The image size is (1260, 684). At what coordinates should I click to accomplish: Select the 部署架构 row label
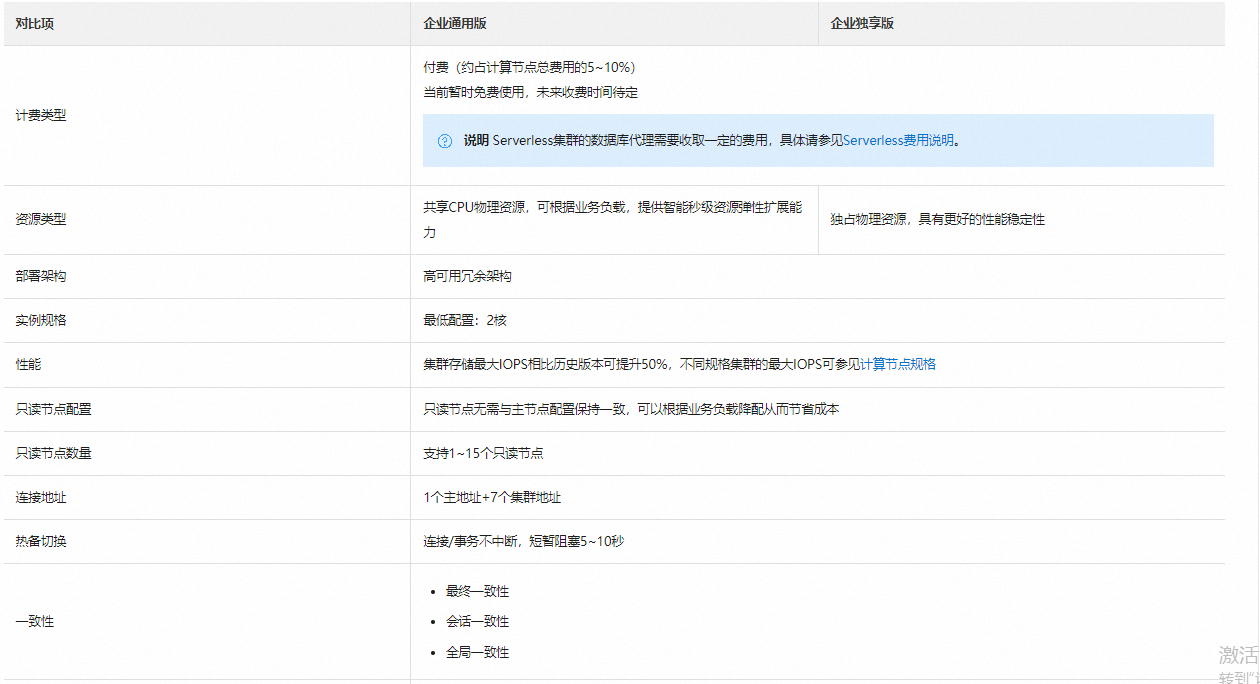[41, 276]
